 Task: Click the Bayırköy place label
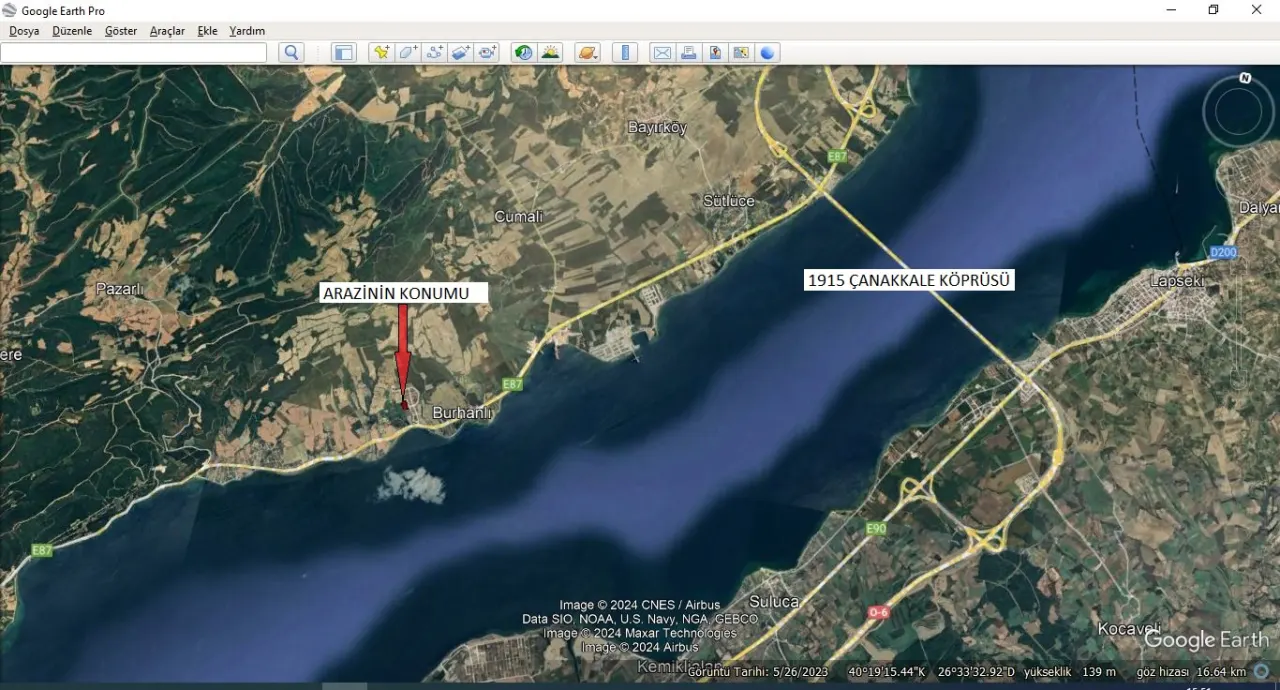coord(657,127)
